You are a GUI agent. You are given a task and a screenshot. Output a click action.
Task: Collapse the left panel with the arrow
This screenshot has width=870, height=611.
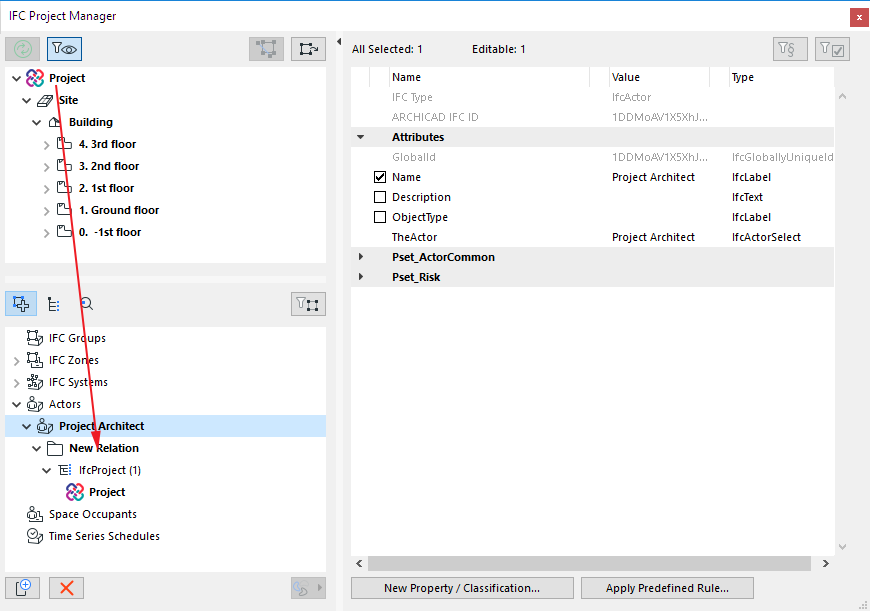(338, 42)
